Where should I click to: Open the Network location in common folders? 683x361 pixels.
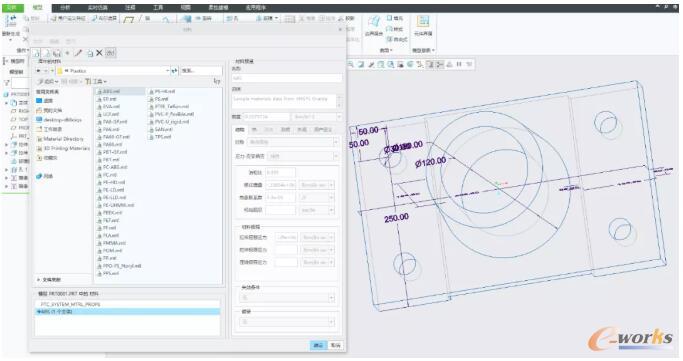pos(44,176)
